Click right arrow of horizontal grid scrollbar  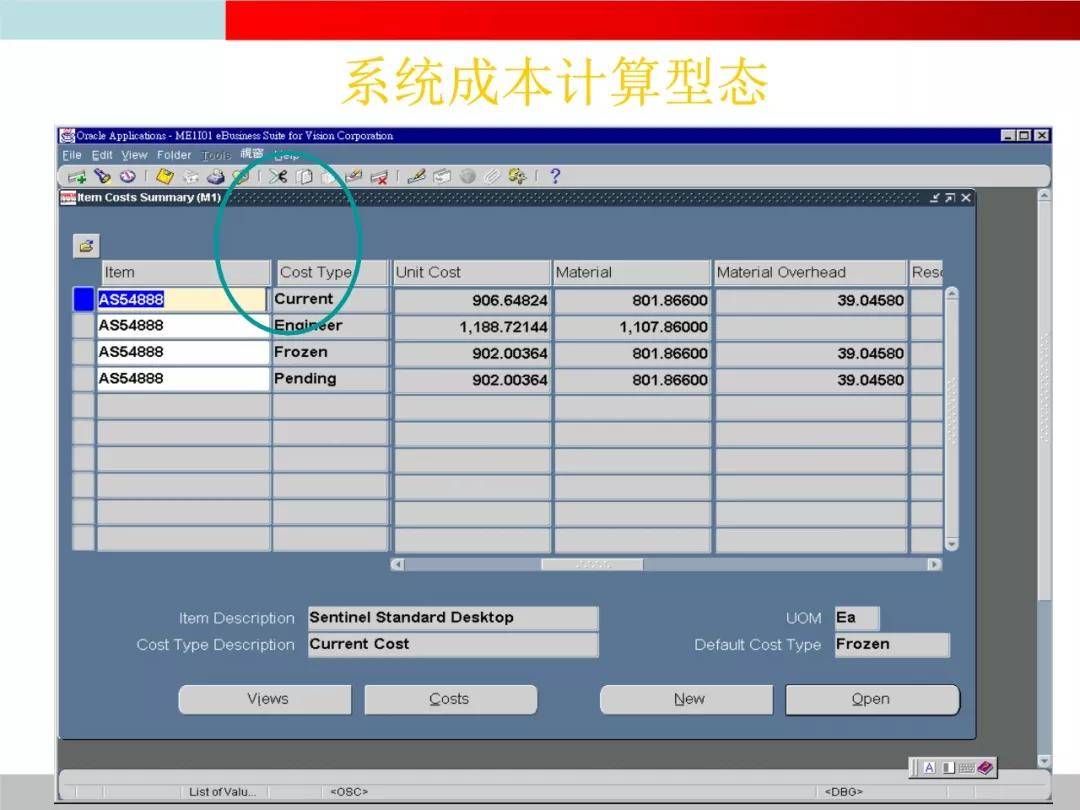(934, 564)
